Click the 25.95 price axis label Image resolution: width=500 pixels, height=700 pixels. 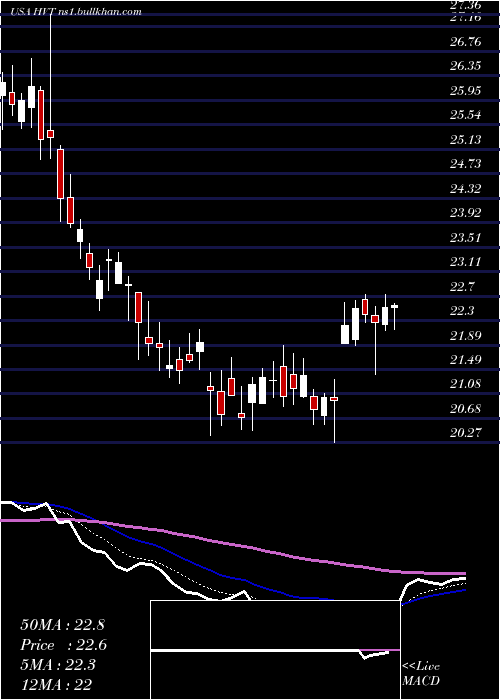[x=466, y=91]
